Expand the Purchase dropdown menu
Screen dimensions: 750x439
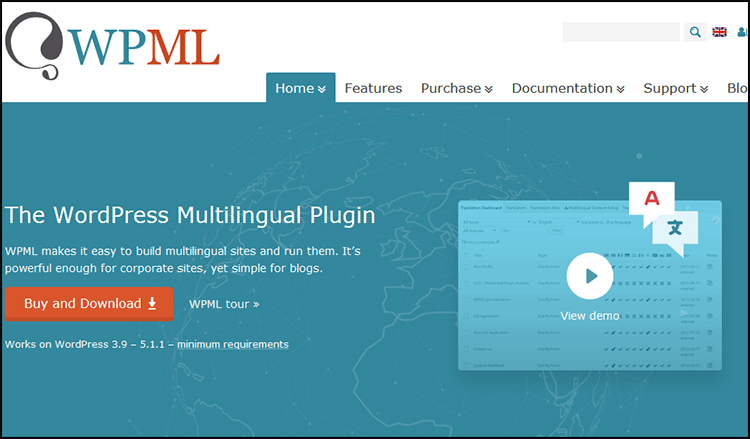457,88
